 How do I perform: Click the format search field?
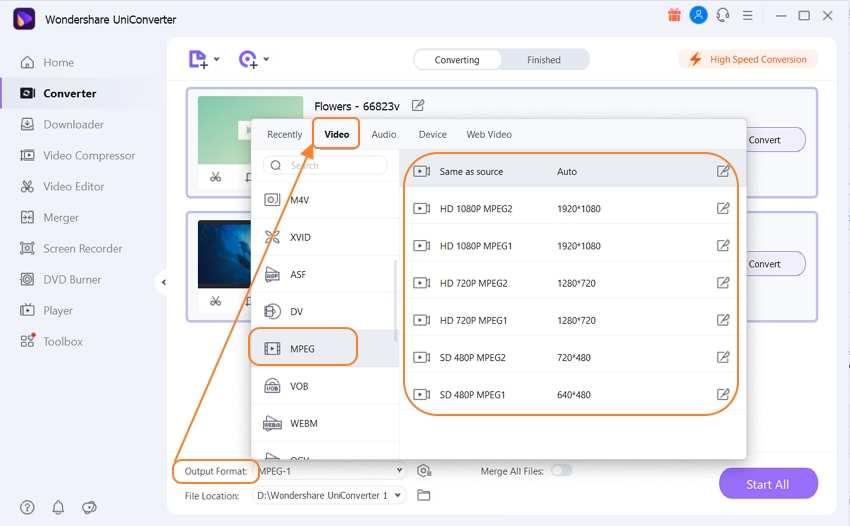[325, 165]
